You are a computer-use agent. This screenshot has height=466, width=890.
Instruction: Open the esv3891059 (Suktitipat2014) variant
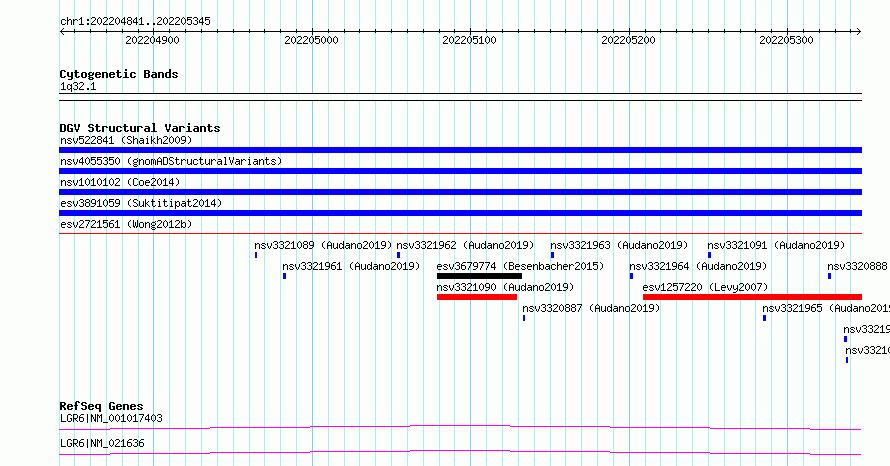(x=141, y=203)
